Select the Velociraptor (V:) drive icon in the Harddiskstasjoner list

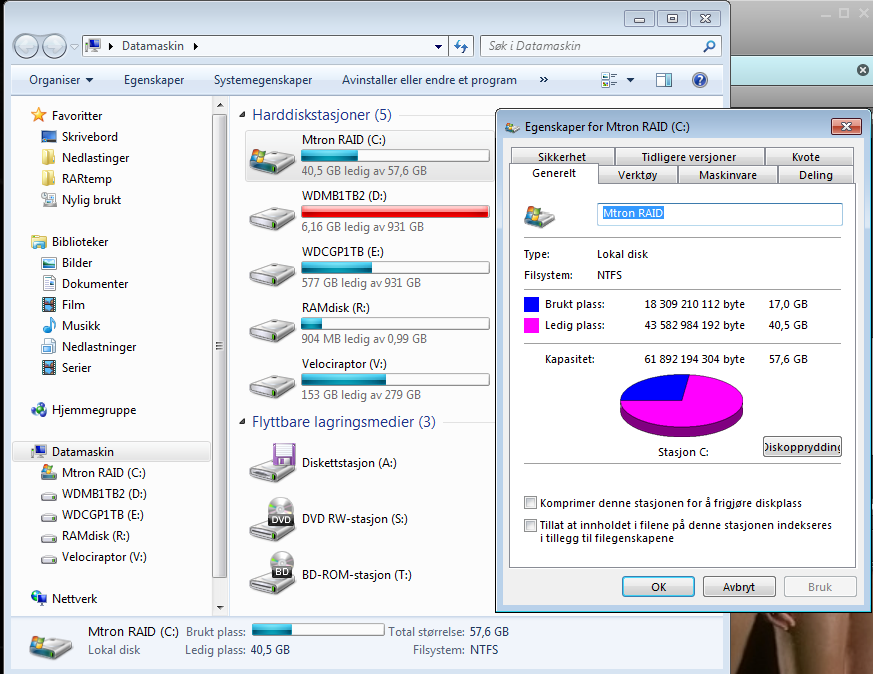tap(272, 386)
